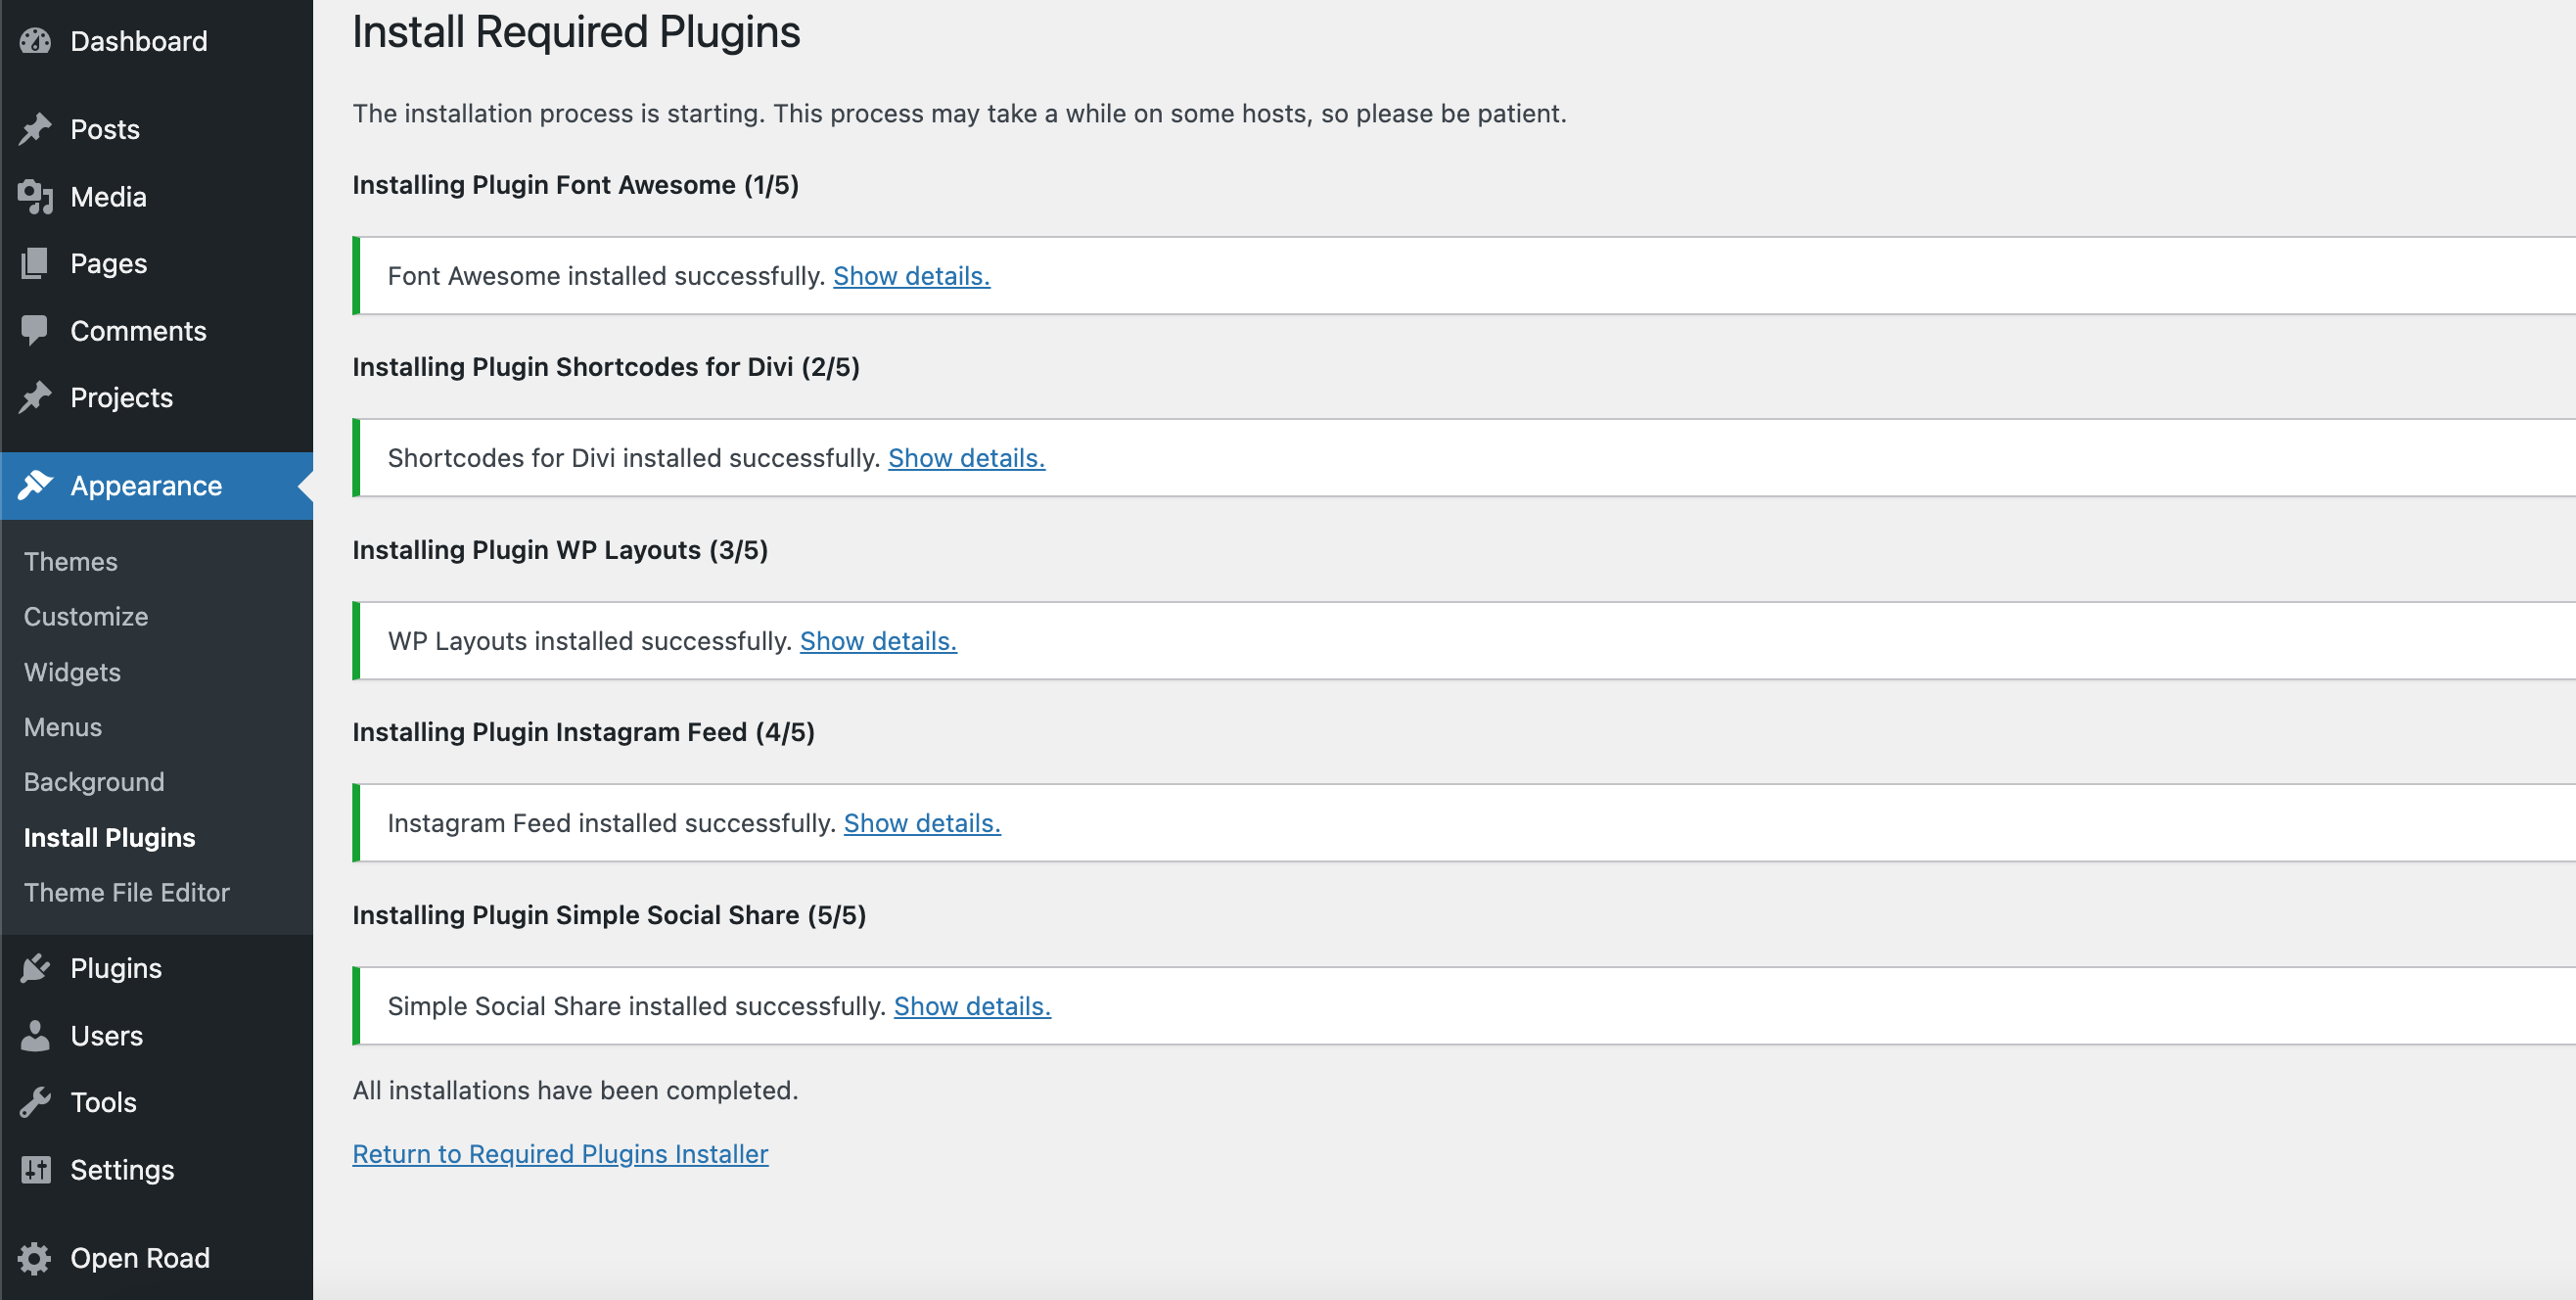This screenshot has height=1300, width=2576.
Task: Open the Plugins menu item
Action: click(157, 968)
